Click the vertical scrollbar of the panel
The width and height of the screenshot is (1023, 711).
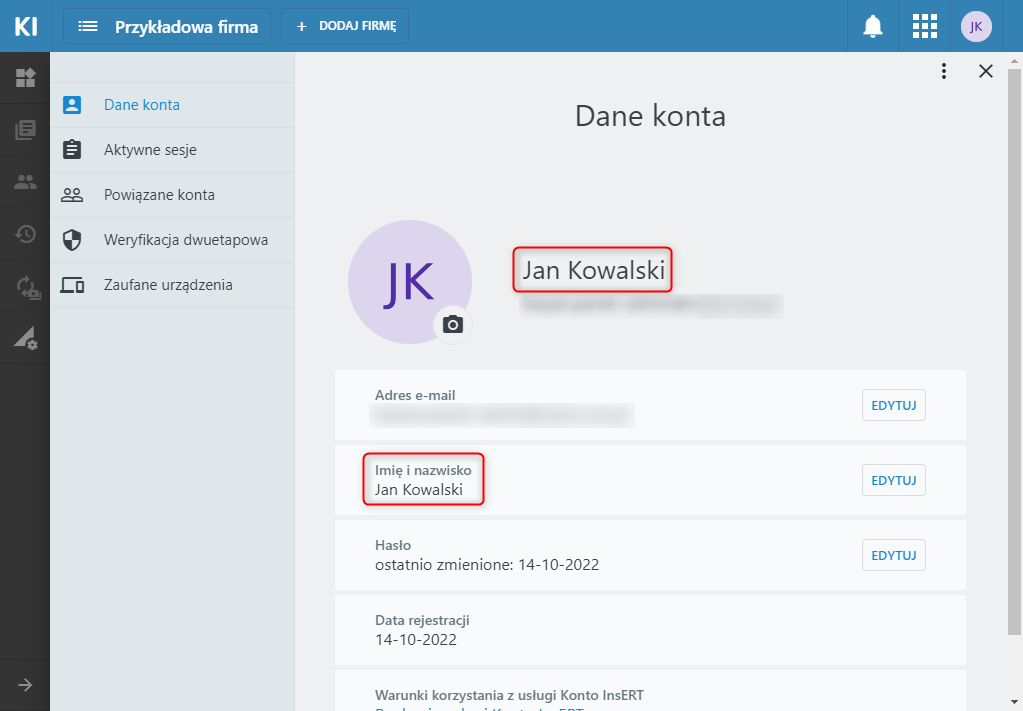1014,352
